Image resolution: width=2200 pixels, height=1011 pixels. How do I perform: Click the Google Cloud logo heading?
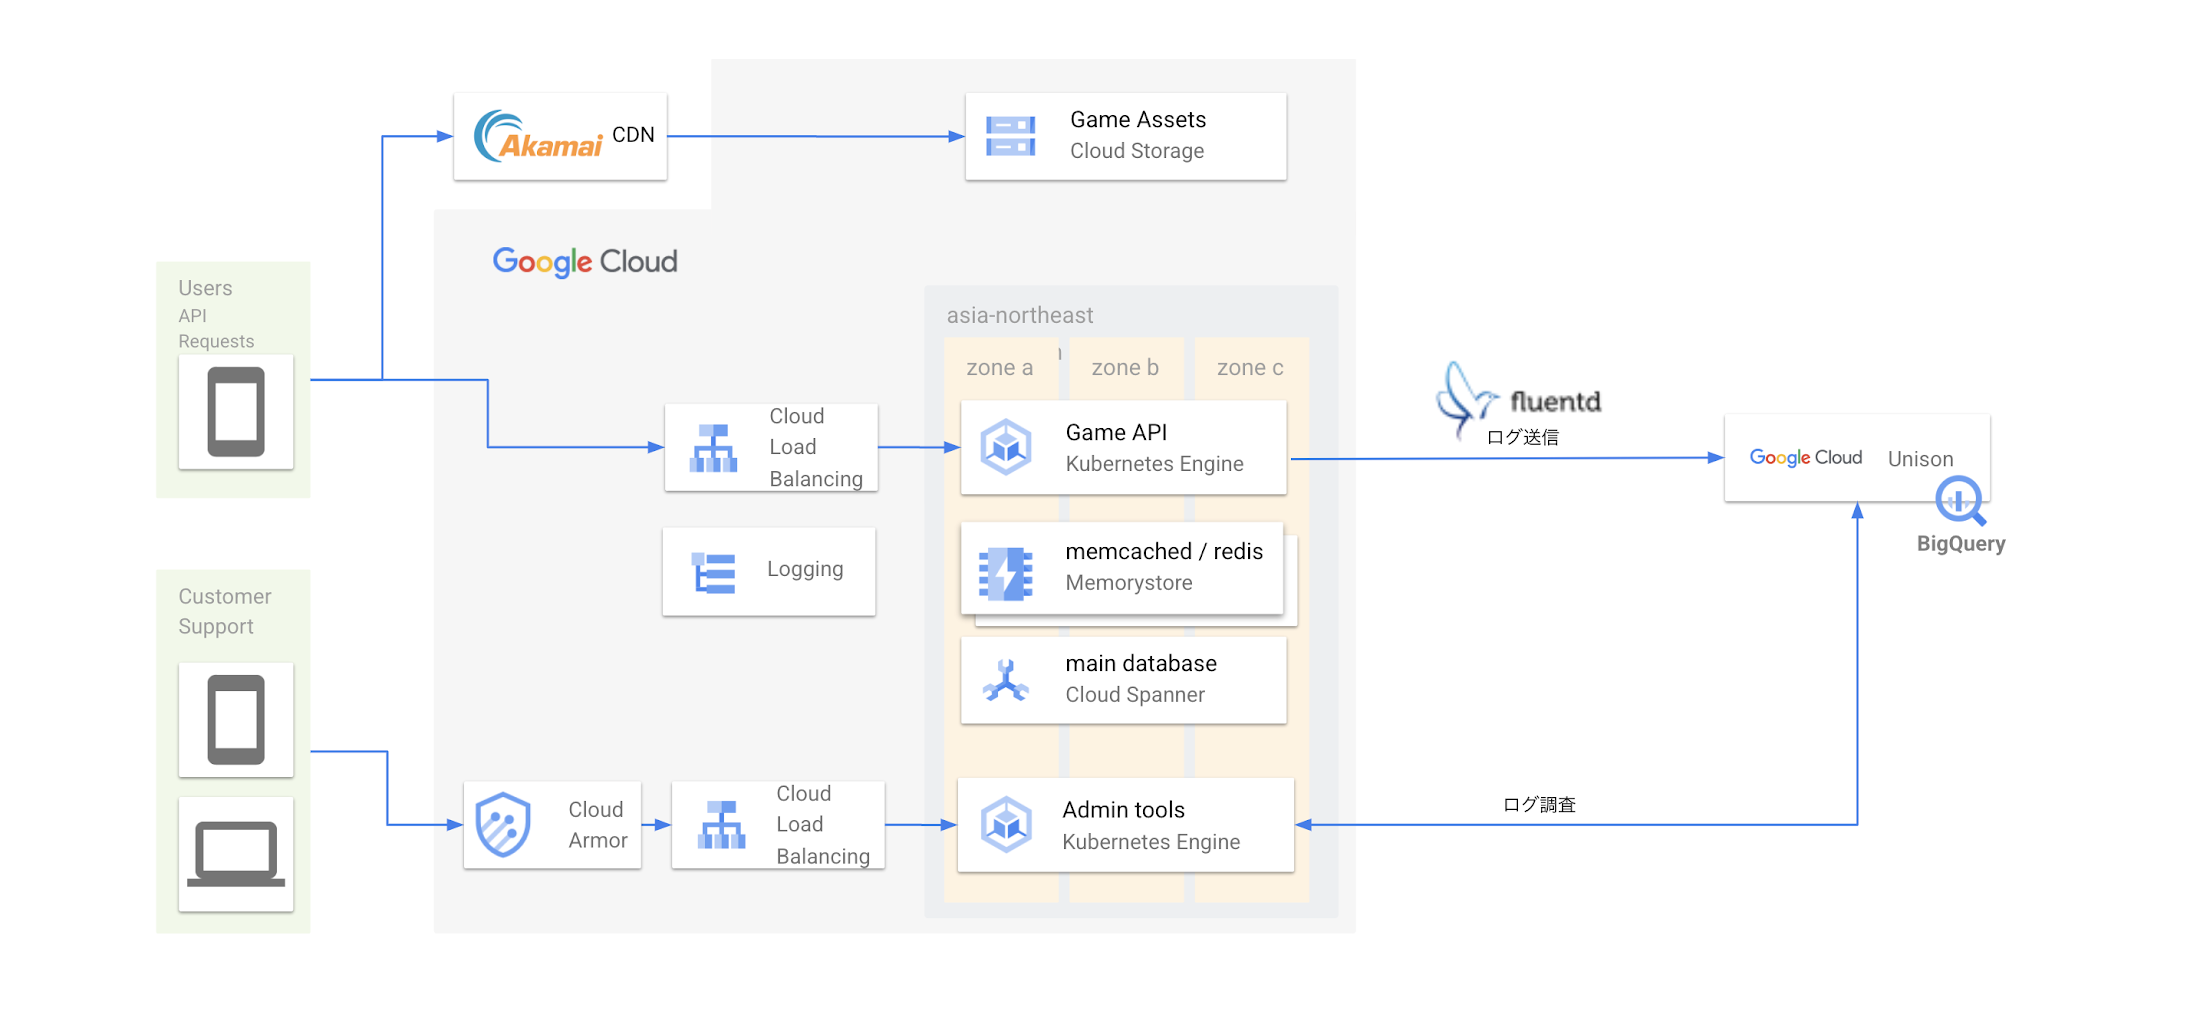(x=585, y=262)
